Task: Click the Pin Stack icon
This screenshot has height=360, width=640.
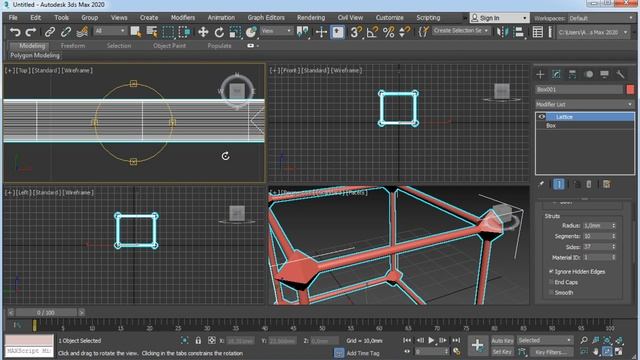Action: coord(541,184)
